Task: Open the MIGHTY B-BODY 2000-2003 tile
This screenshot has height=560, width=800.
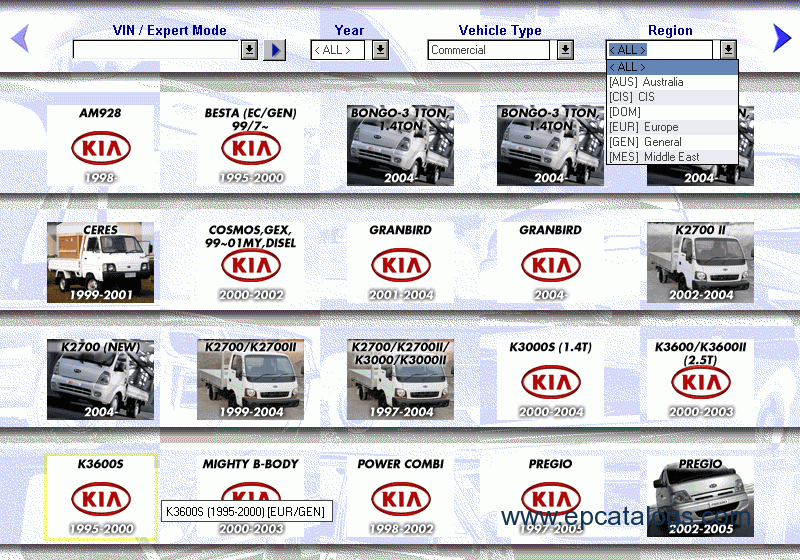Action: (x=251, y=497)
